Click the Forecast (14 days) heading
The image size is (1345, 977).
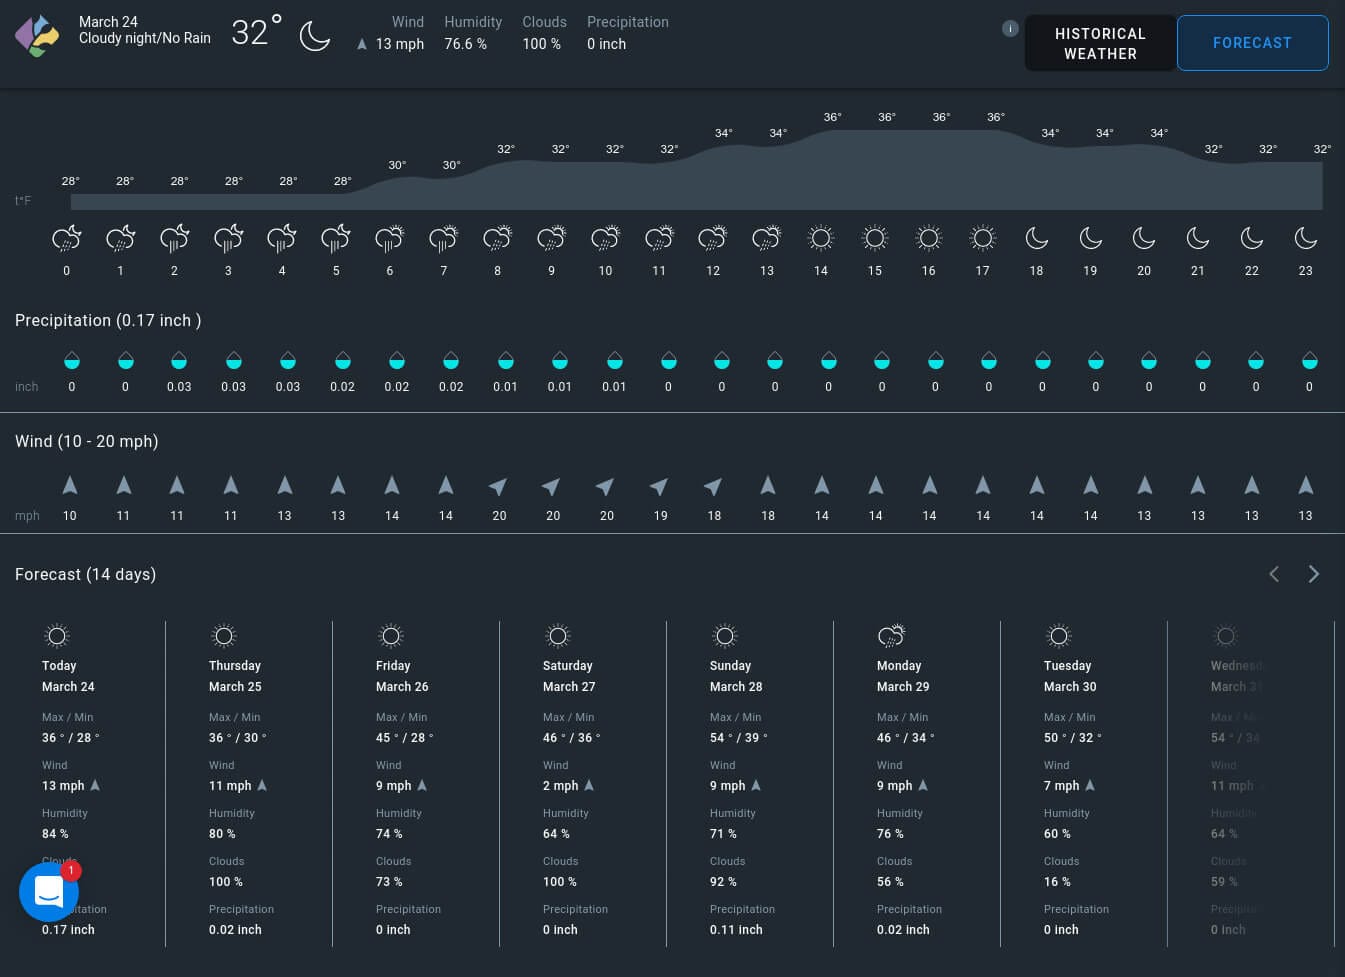[86, 574]
